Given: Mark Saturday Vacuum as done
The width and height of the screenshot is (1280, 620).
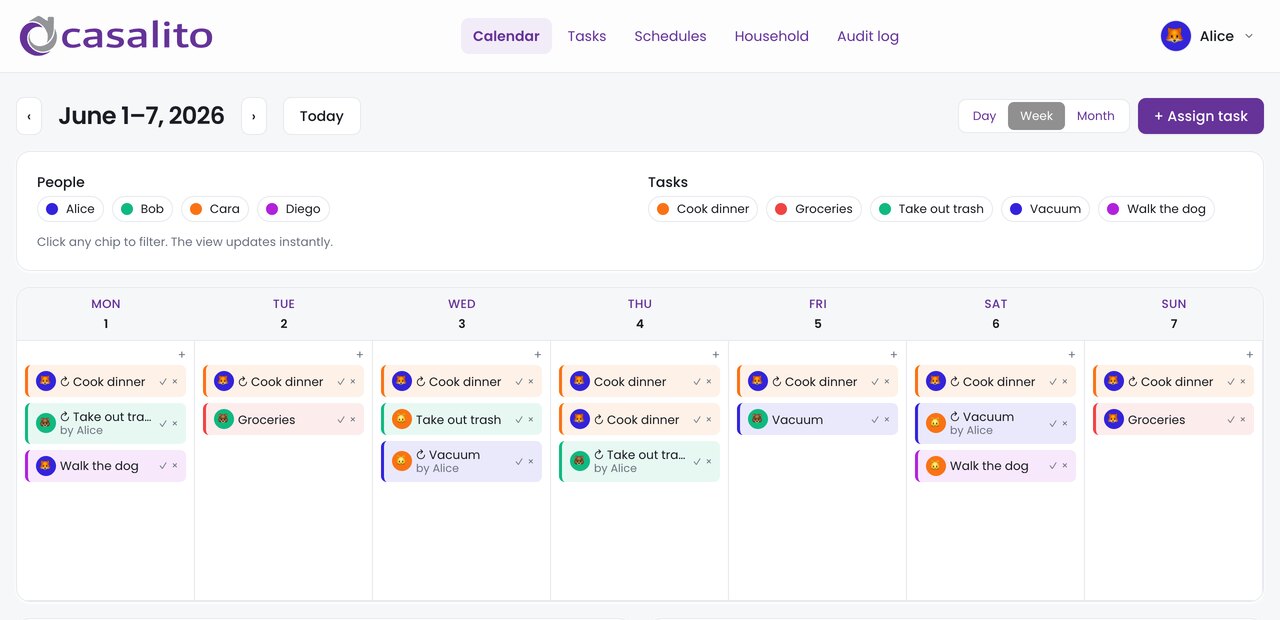Looking at the screenshot, I should (1053, 424).
